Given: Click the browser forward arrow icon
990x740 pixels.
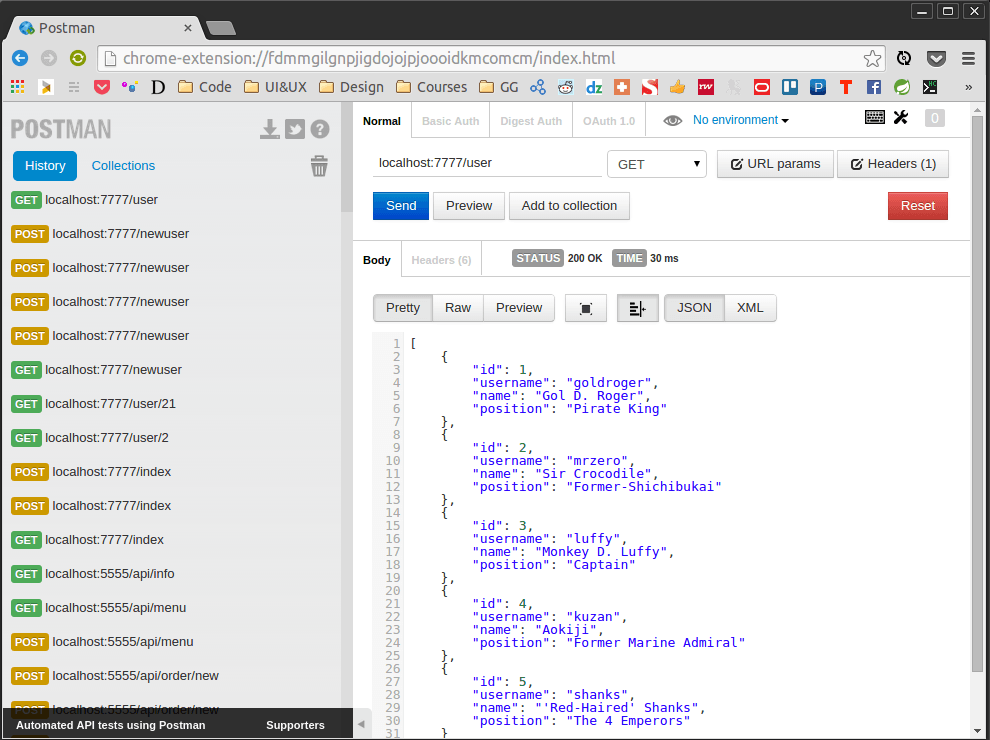Looking at the screenshot, I should click(x=49, y=58).
